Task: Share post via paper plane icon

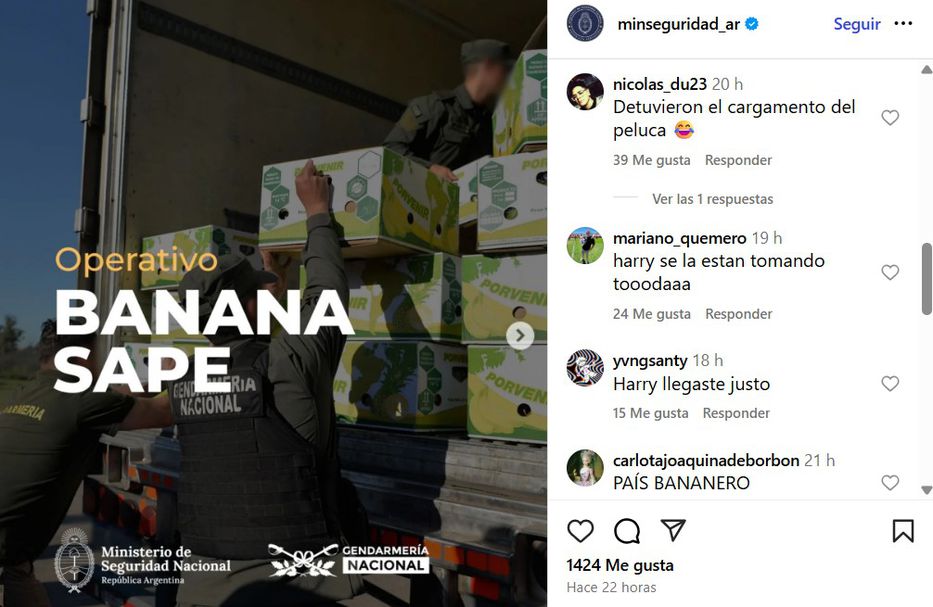Action: (x=673, y=530)
